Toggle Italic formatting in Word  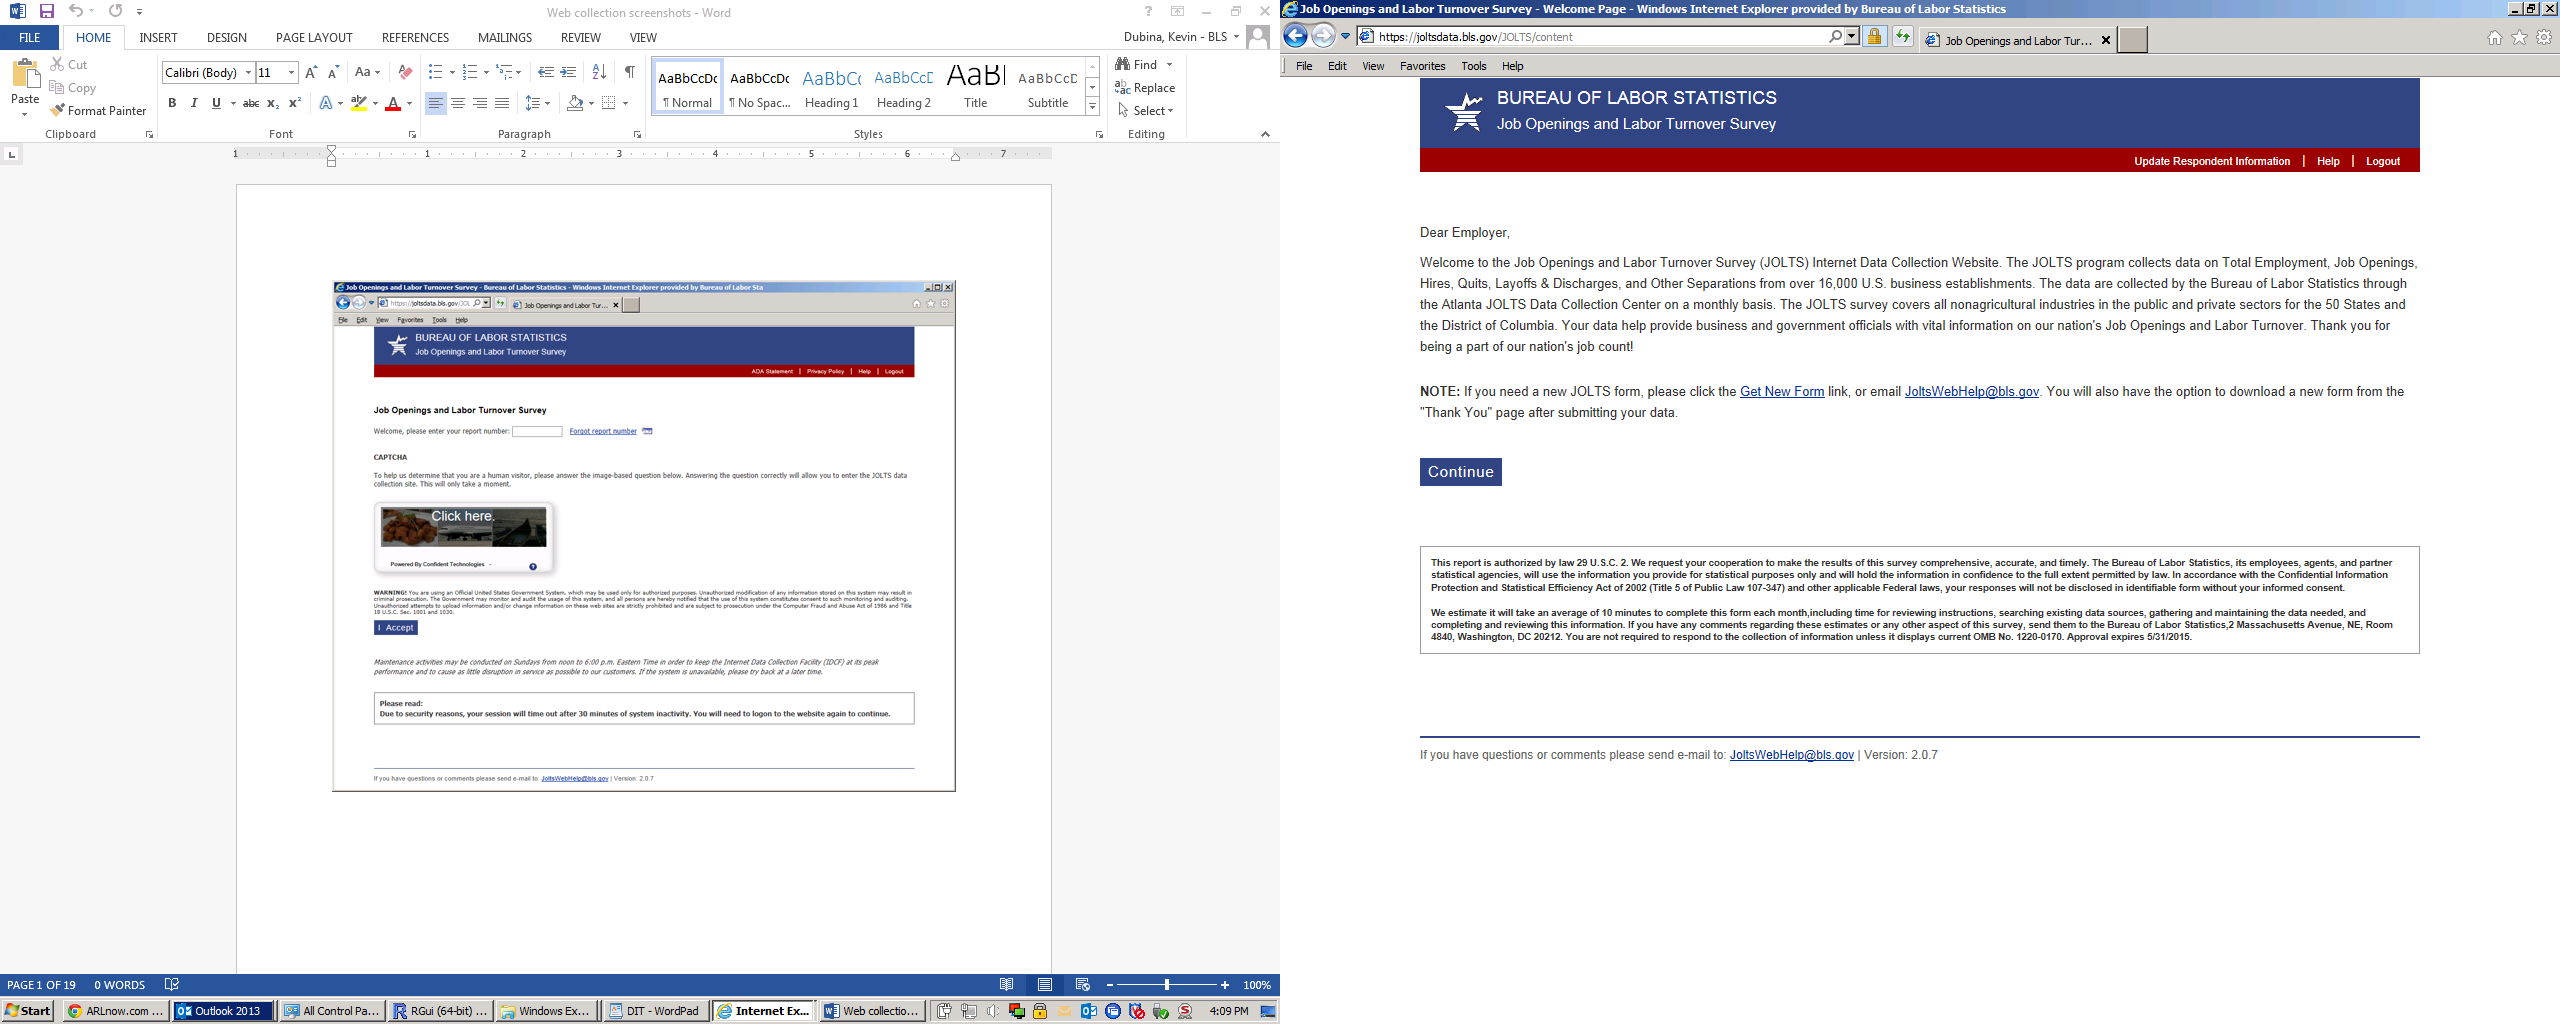point(194,103)
